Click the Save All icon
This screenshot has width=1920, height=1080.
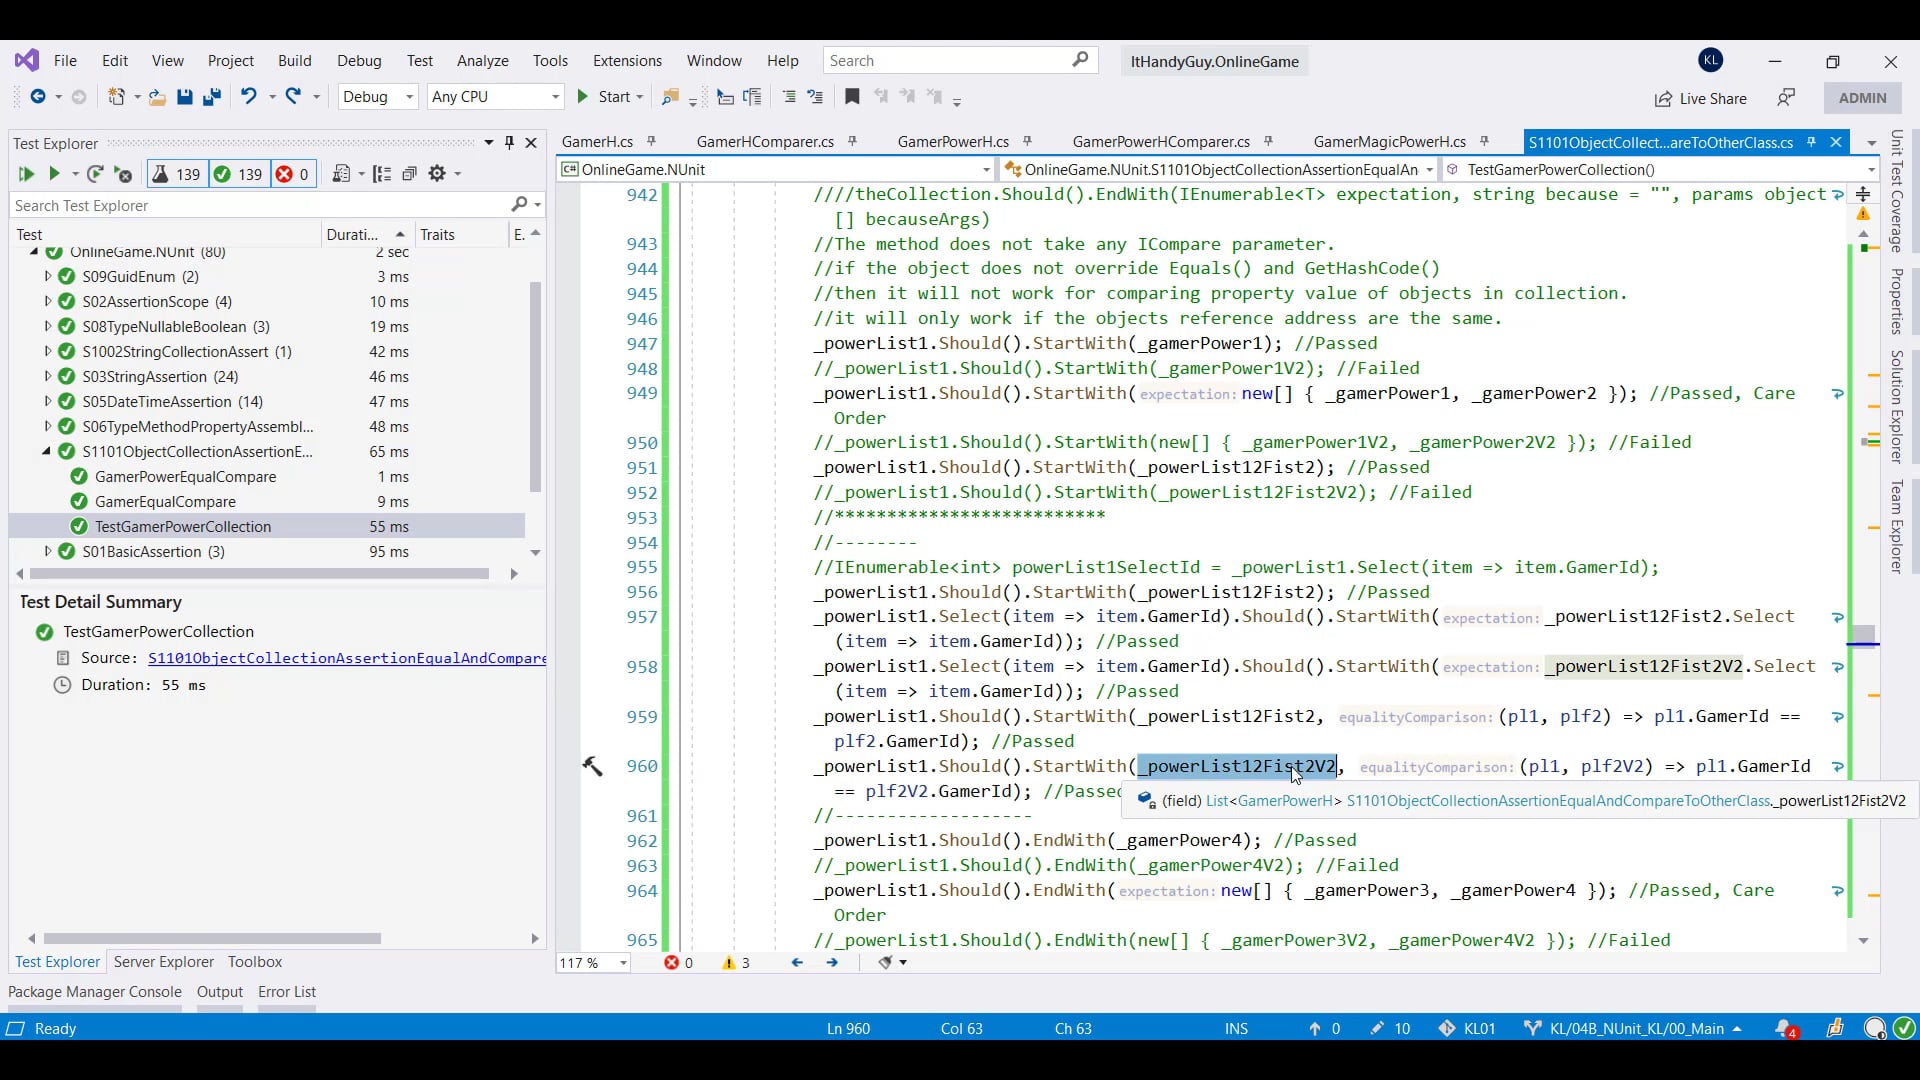[x=211, y=97]
